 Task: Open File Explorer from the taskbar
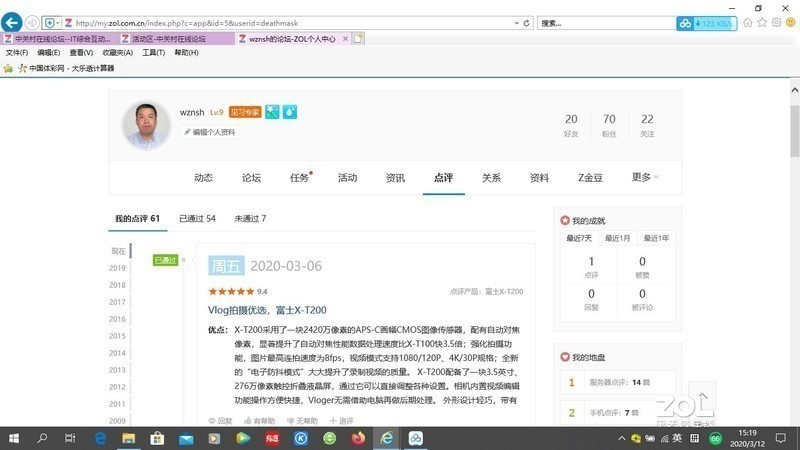(129, 438)
